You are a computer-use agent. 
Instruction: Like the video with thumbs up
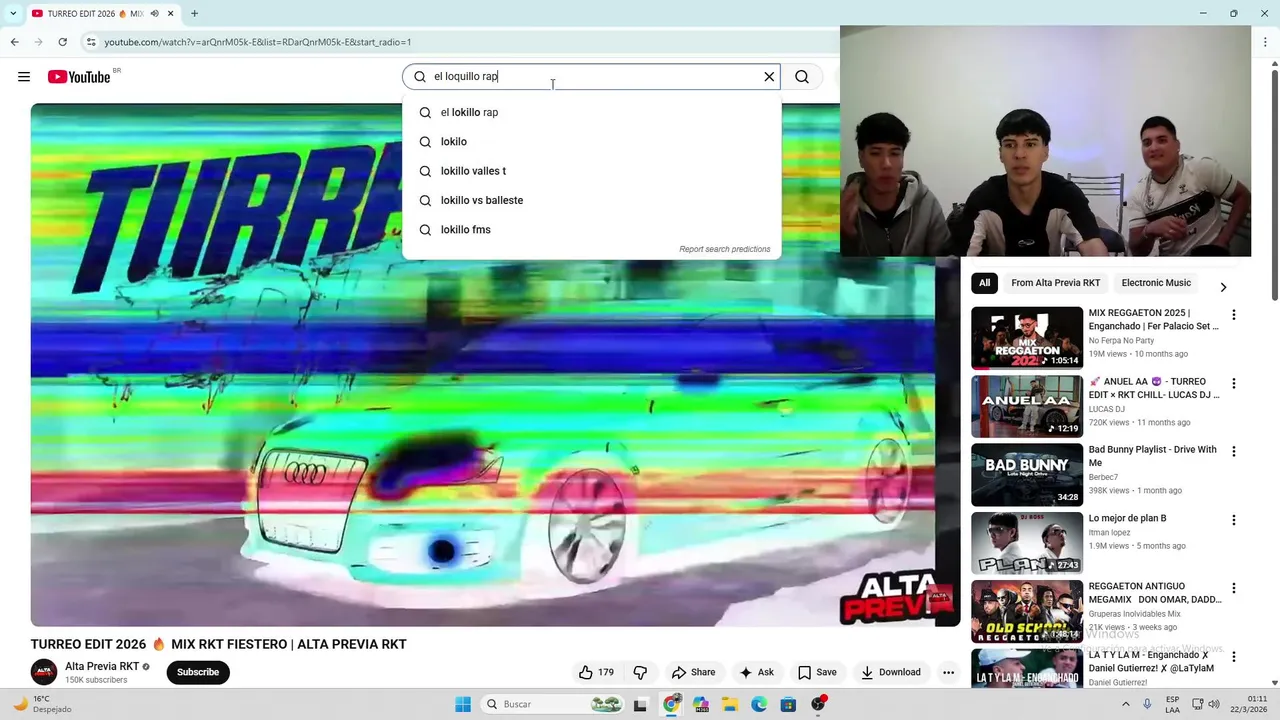point(596,672)
